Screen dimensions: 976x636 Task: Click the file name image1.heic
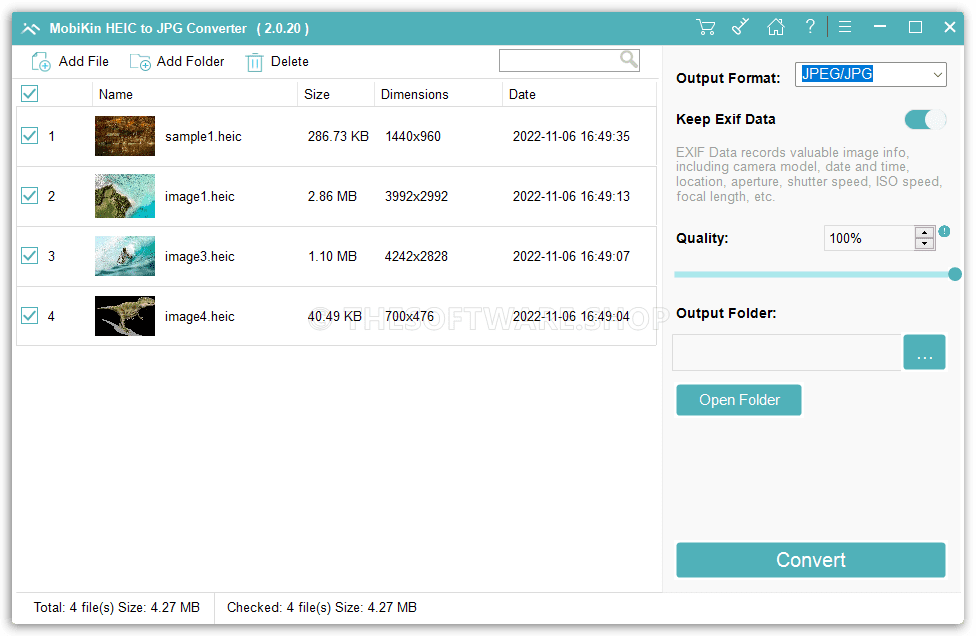coord(199,197)
